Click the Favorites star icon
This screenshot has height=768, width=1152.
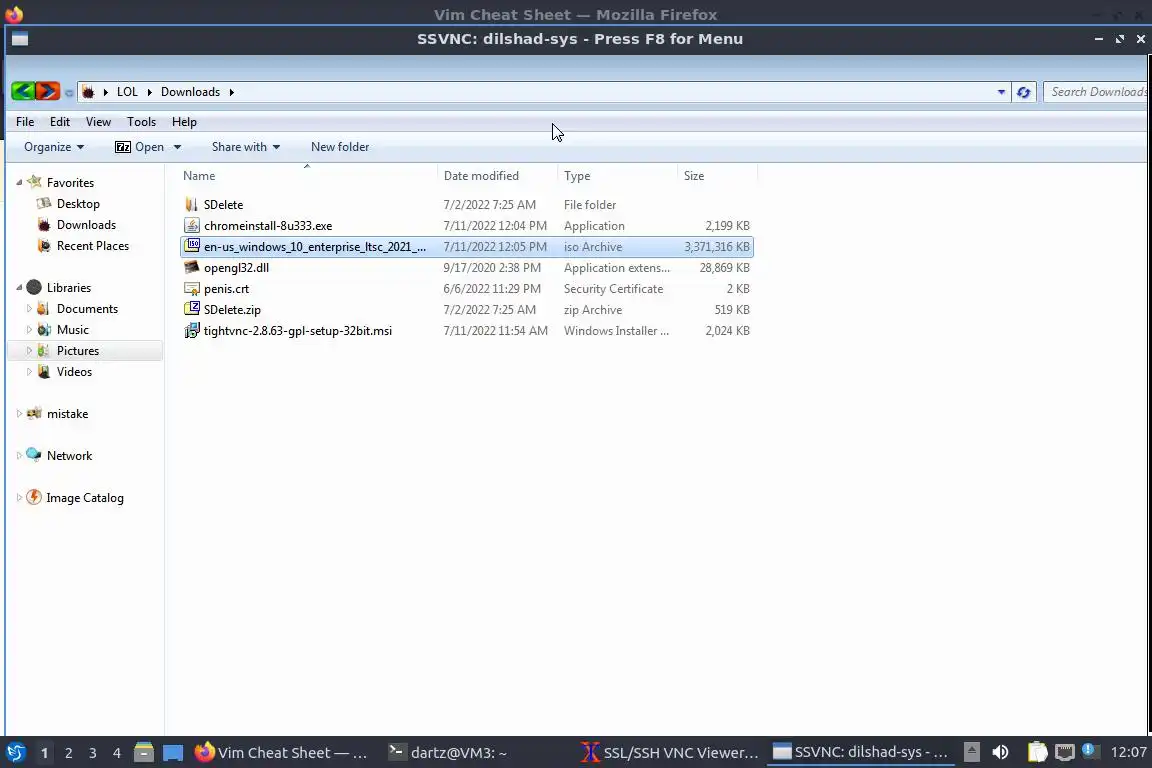(35, 182)
